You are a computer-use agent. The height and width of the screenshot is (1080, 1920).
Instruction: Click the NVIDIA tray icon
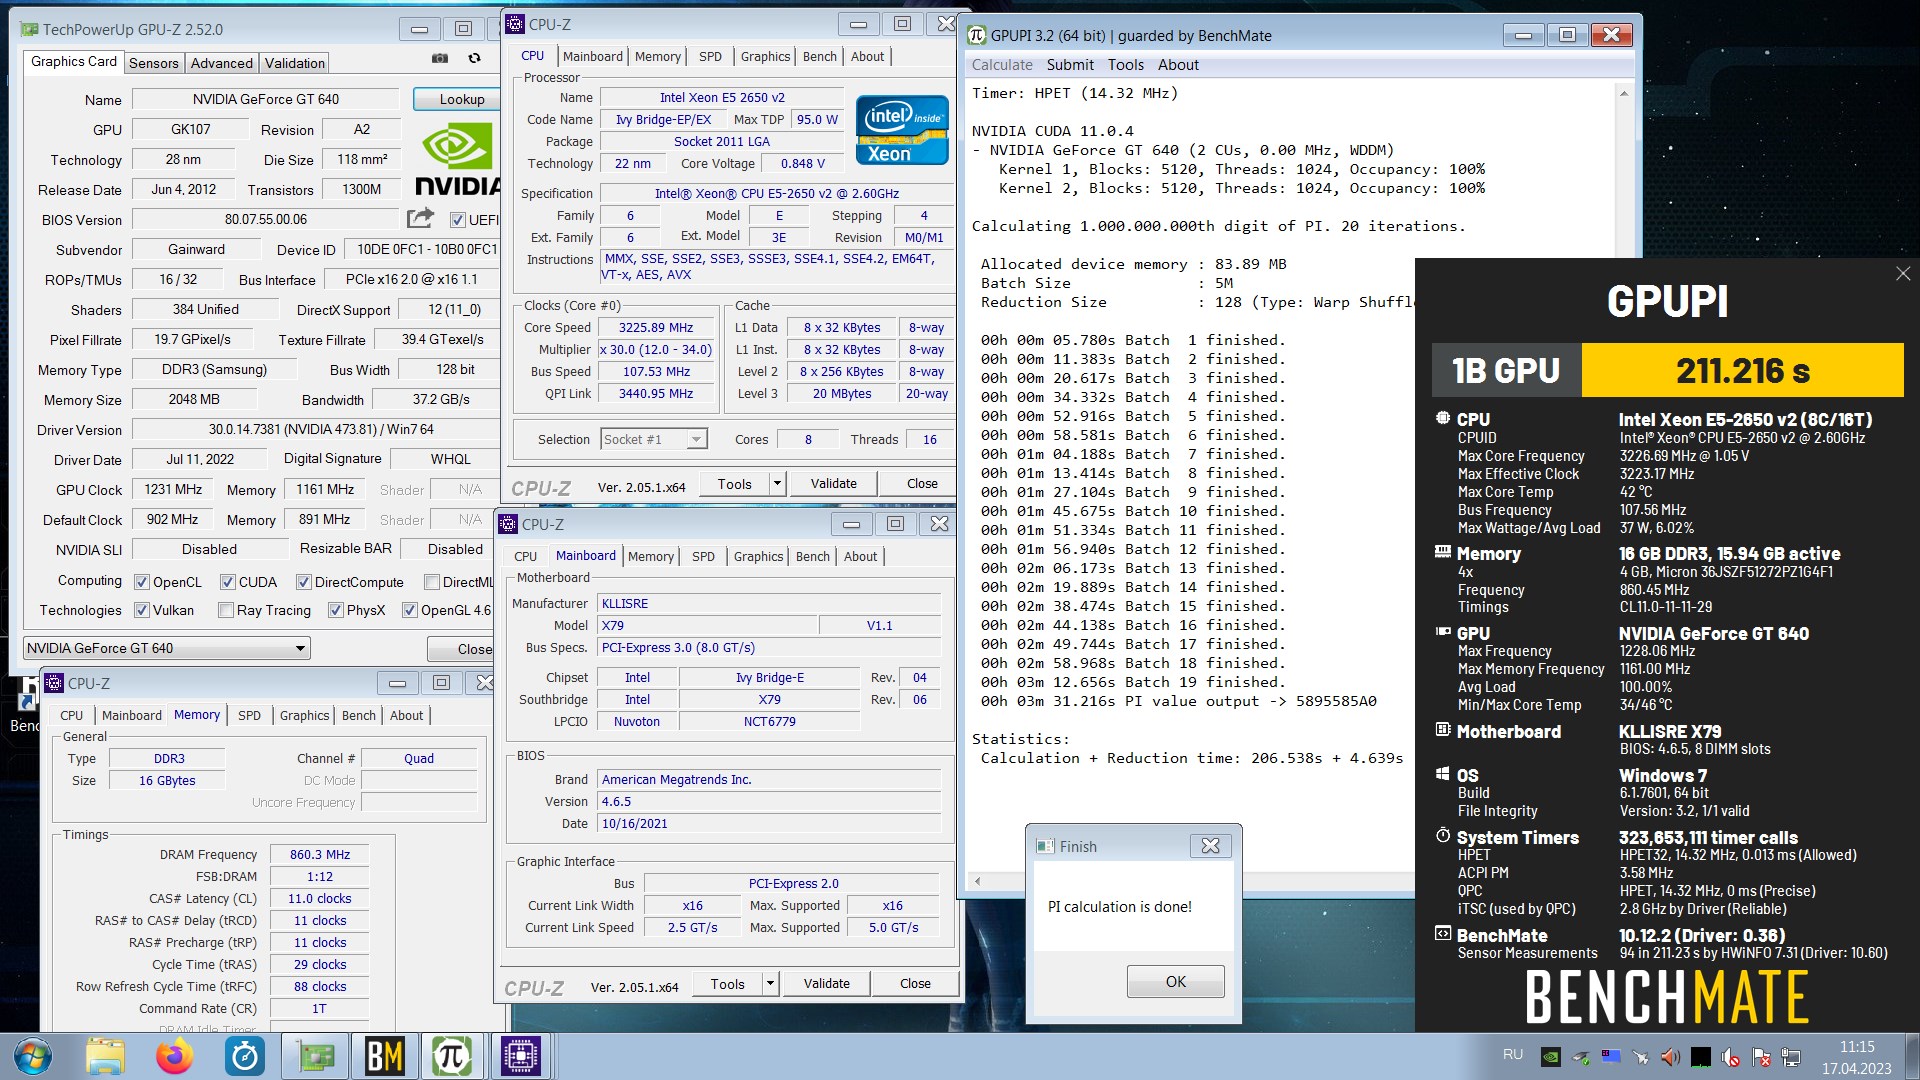(x=1551, y=1056)
